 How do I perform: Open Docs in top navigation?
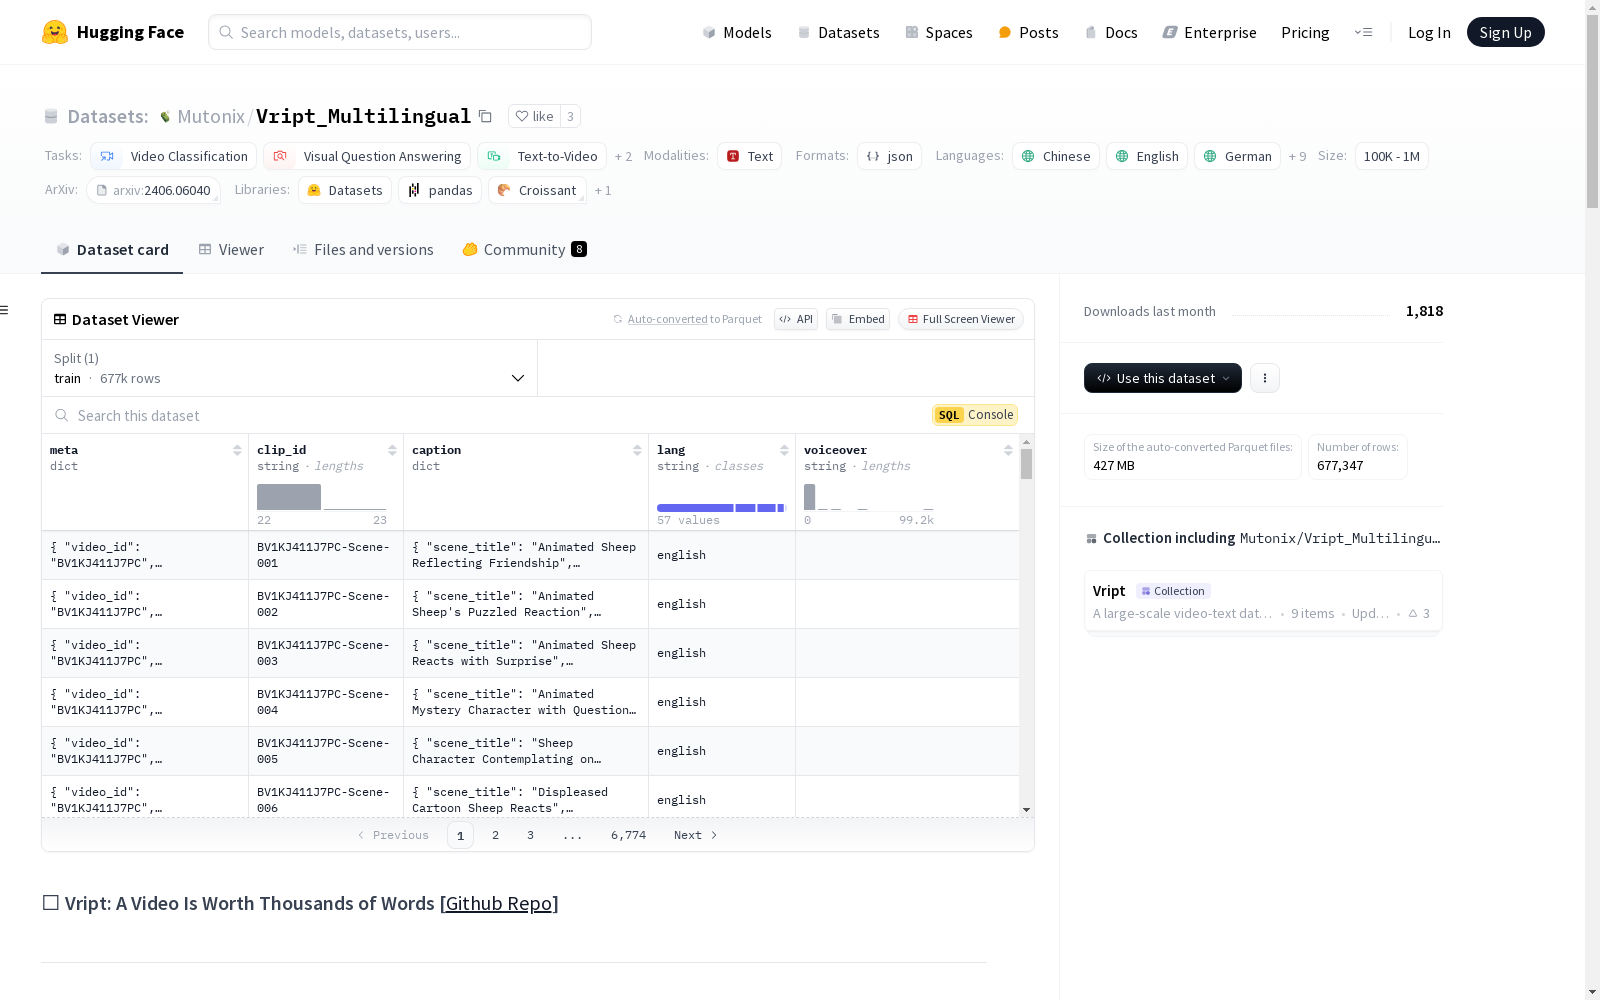(1111, 32)
